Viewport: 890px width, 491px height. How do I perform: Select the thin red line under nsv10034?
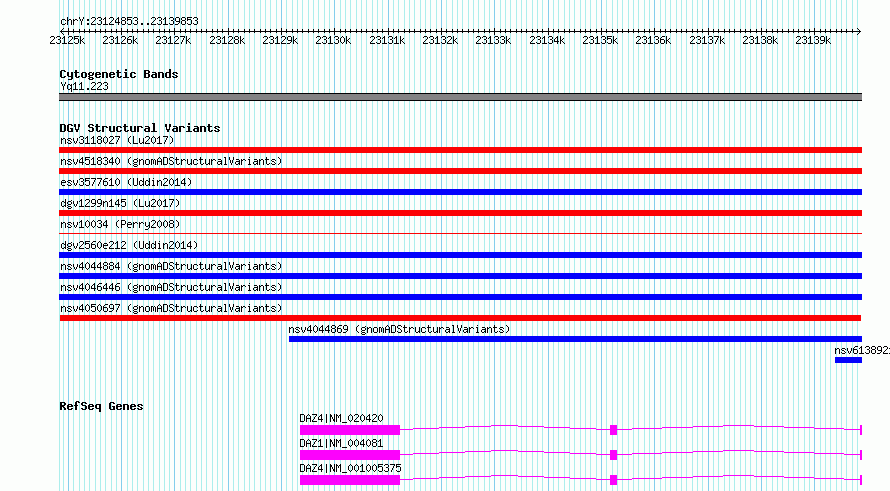[x=460, y=233]
